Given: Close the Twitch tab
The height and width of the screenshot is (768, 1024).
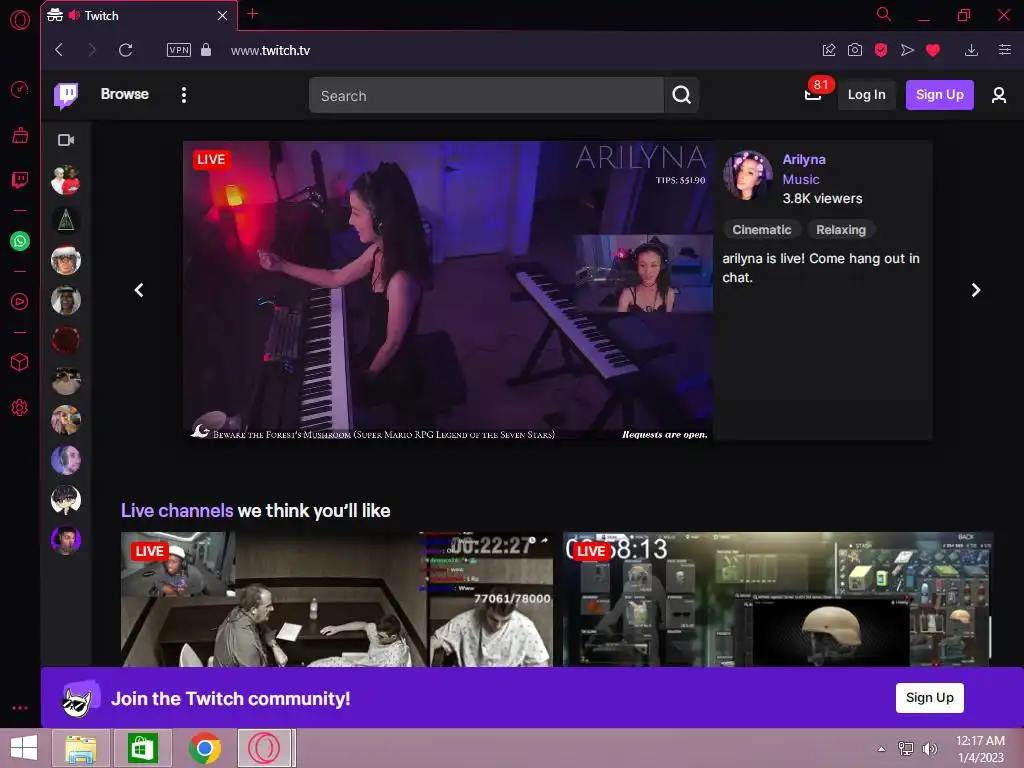Looking at the screenshot, I should (222, 16).
